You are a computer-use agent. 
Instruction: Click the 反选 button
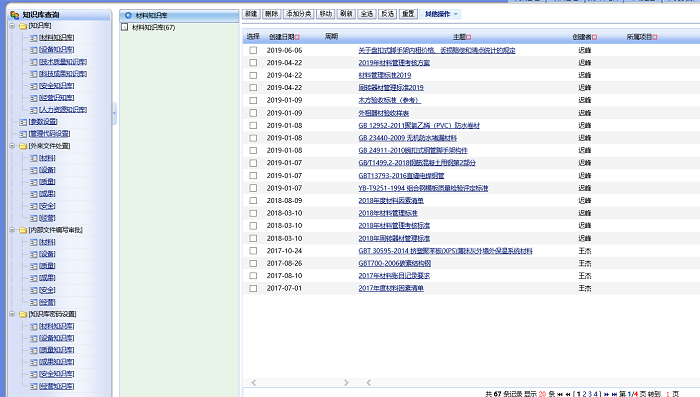pos(388,14)
